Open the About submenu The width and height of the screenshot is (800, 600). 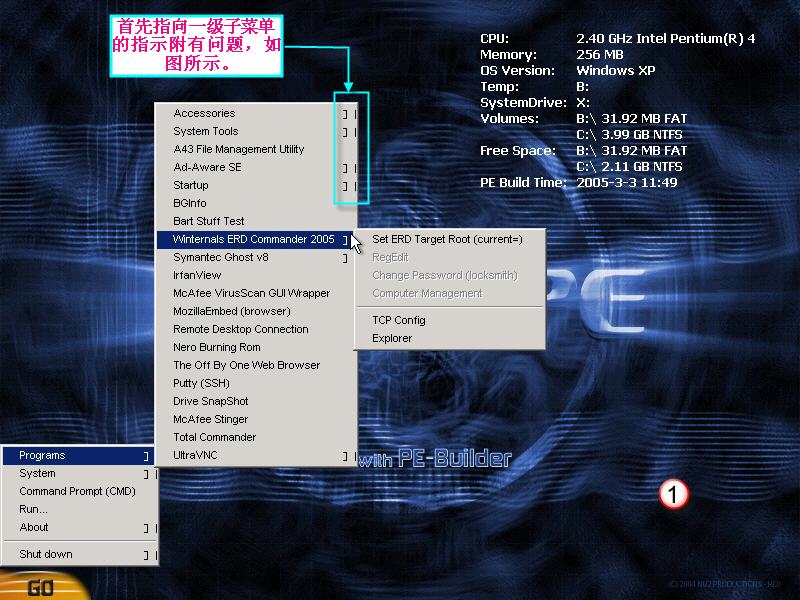78,527
